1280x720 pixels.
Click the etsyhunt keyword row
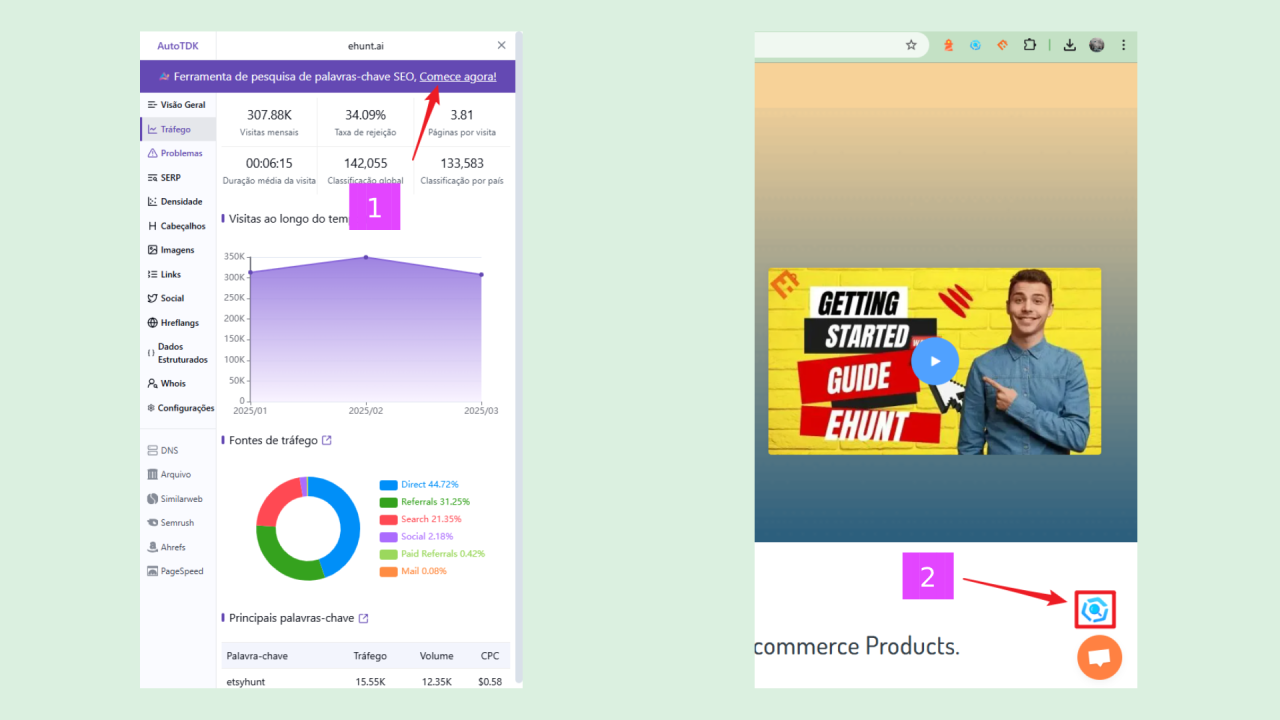[x=365, y=682]
